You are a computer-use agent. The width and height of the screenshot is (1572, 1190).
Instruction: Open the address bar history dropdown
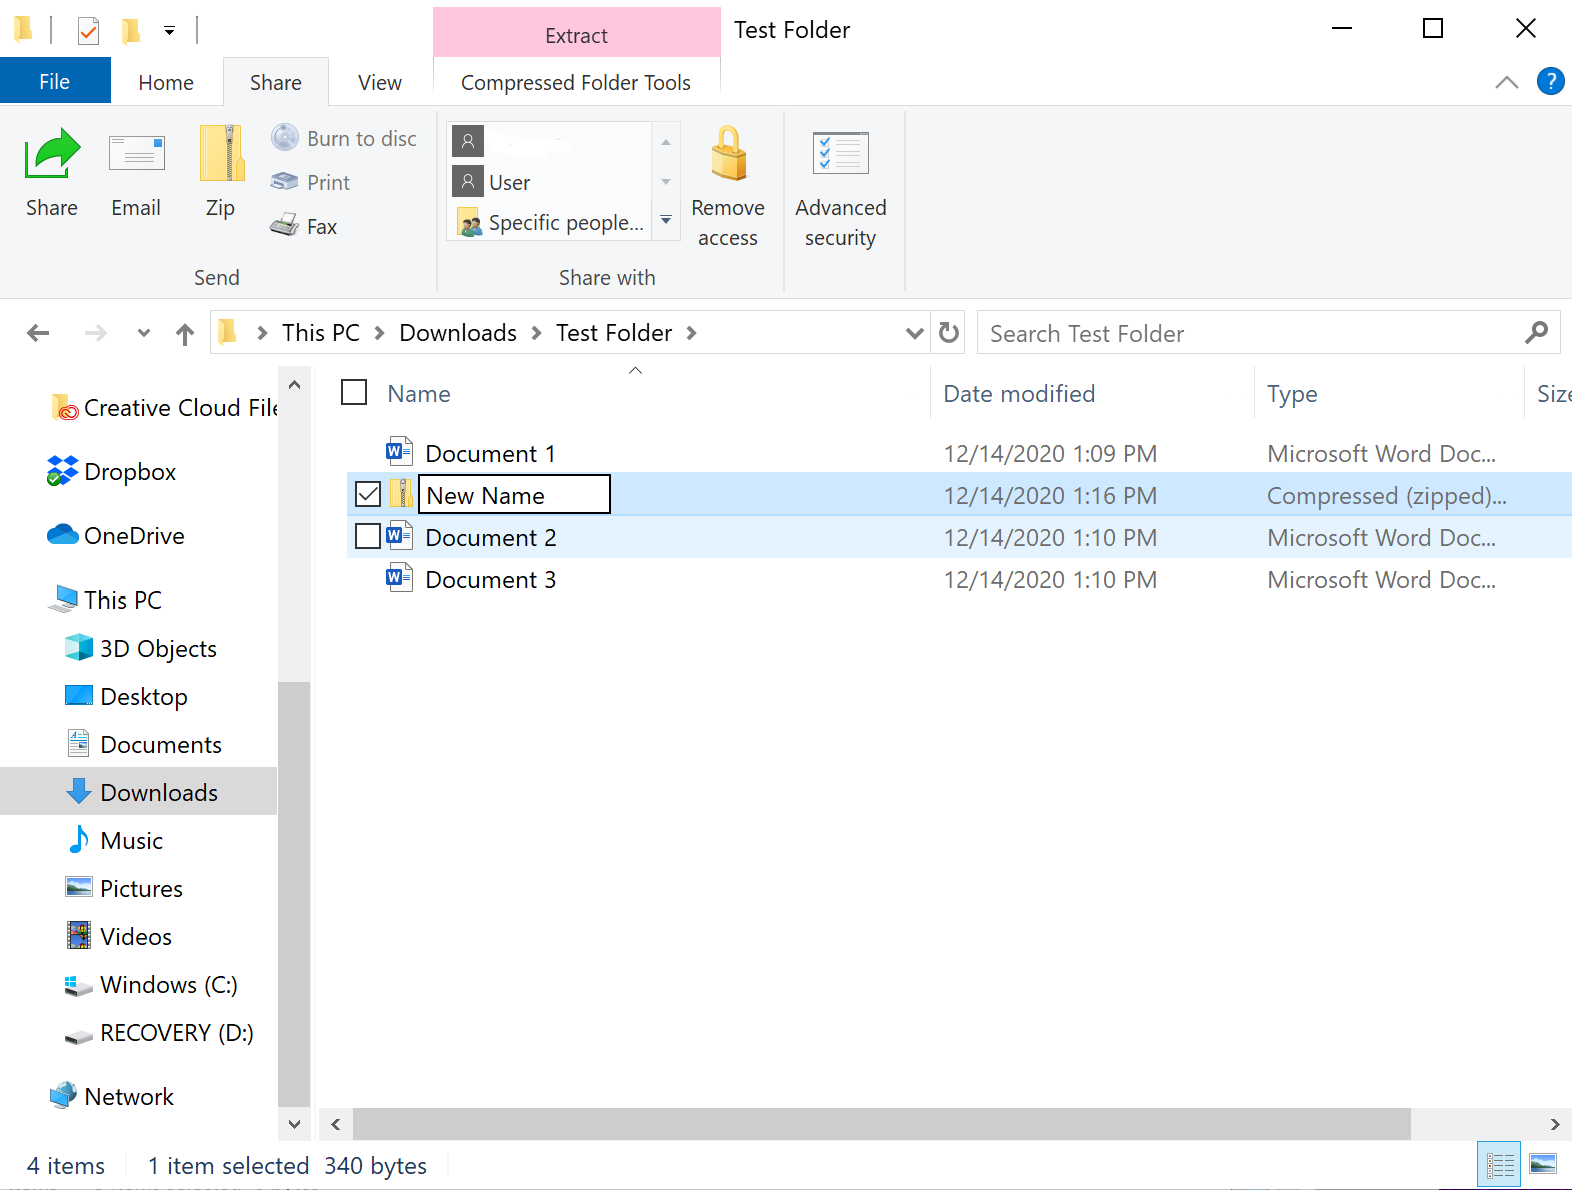tap(914, 333)
